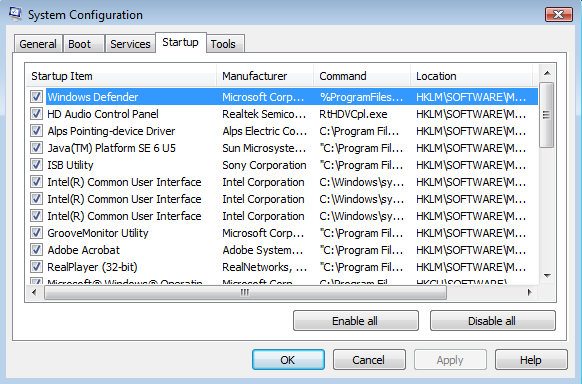Viewport: 582px width, 384px height.
Task: Click the Sun Microsyste... manufacturer cell
Action: 264,148
